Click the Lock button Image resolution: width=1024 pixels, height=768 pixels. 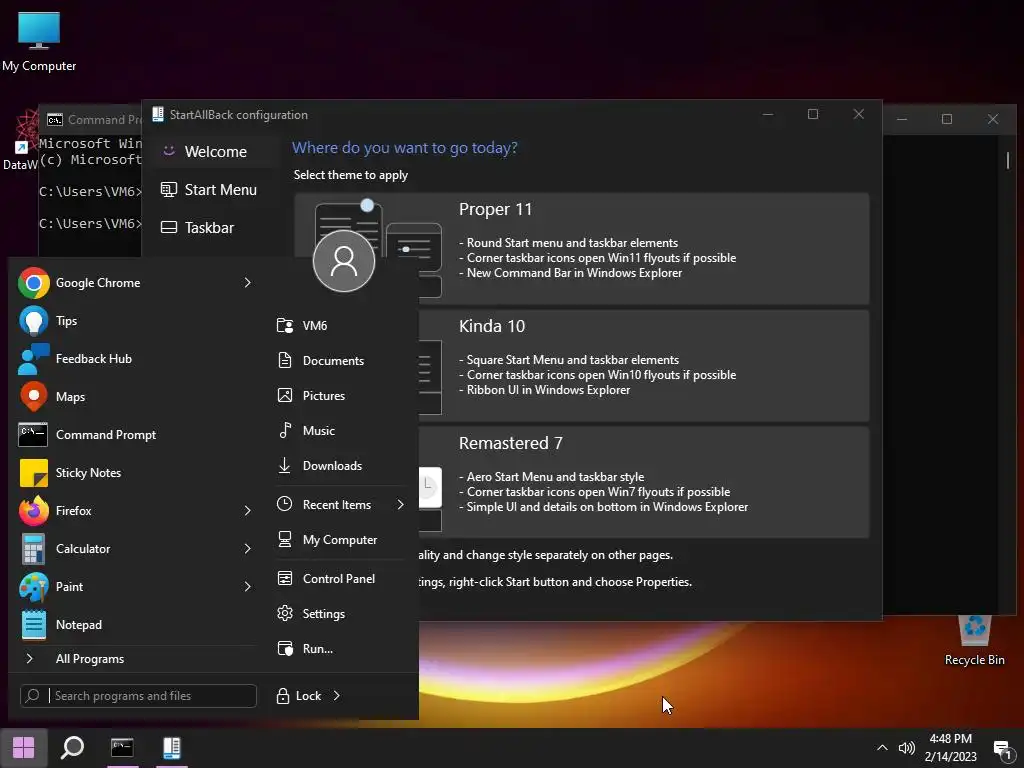[298, 696]
